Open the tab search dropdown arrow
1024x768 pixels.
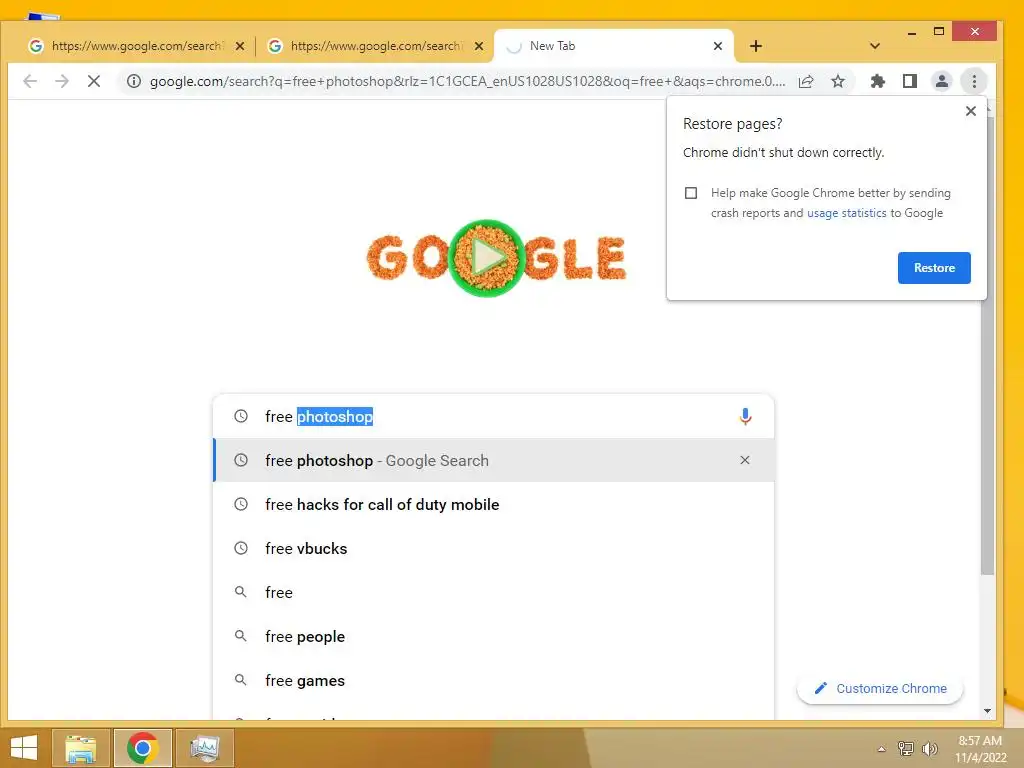click(874, 46)
